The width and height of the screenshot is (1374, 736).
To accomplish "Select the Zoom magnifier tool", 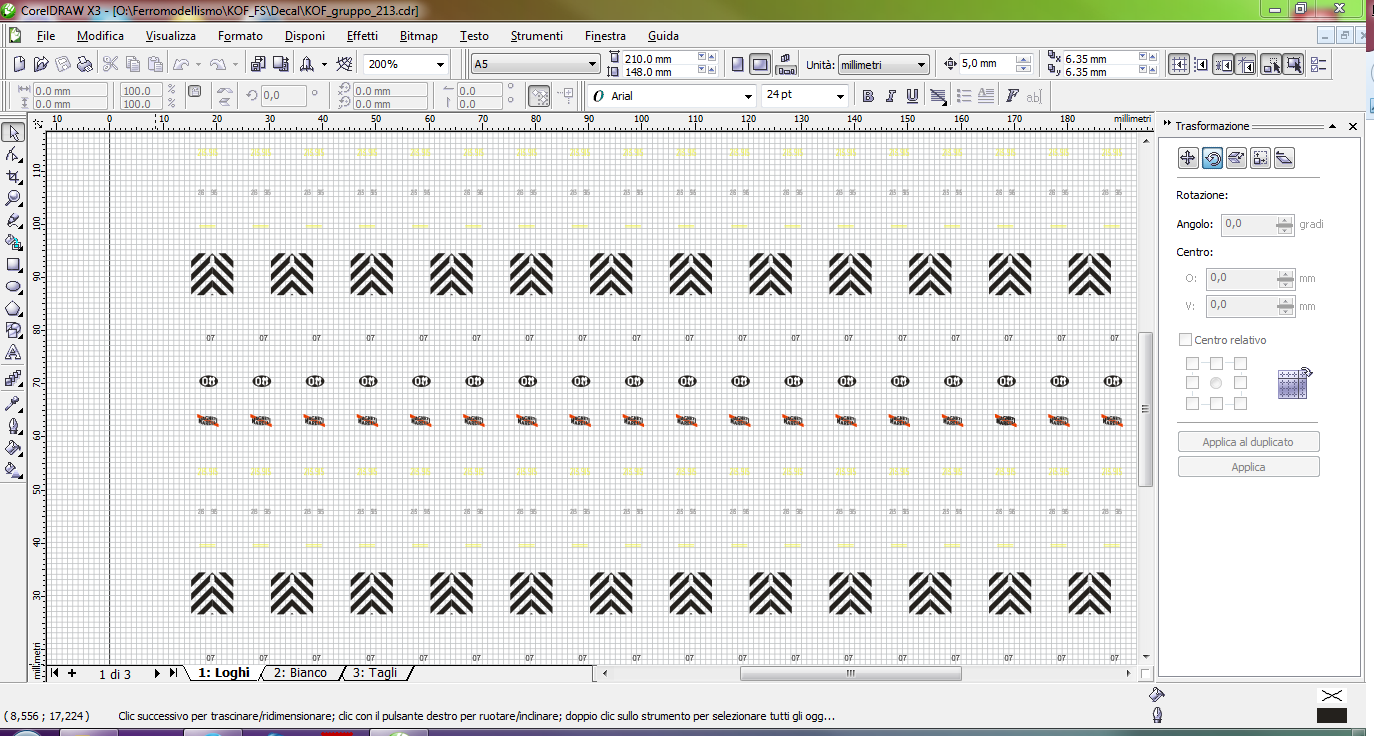I will [x=13, y=198].
